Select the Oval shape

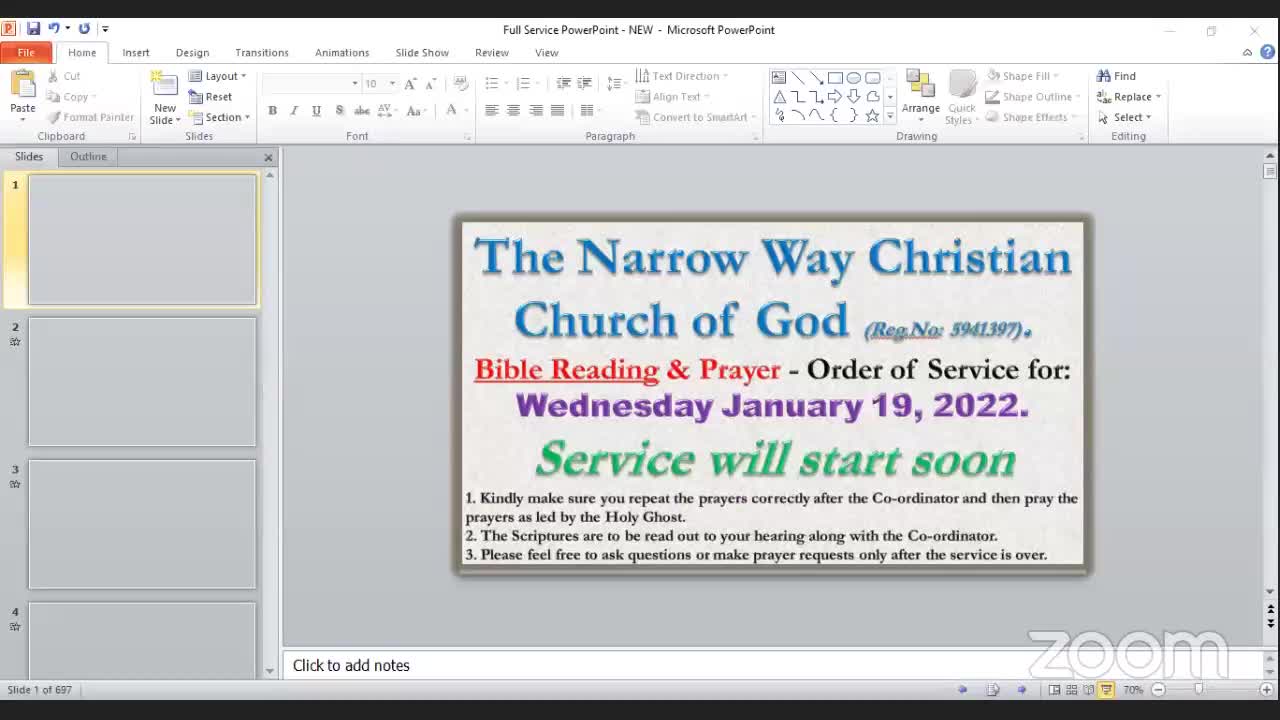tap(854, 78)
